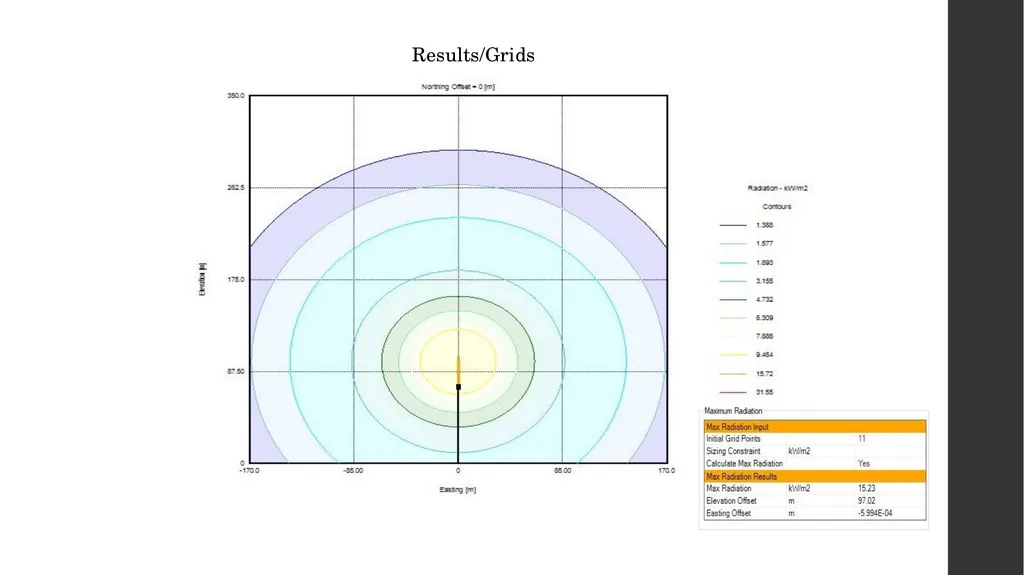
Task: Click the 3.155 legend value
Action: click(764, 281)
